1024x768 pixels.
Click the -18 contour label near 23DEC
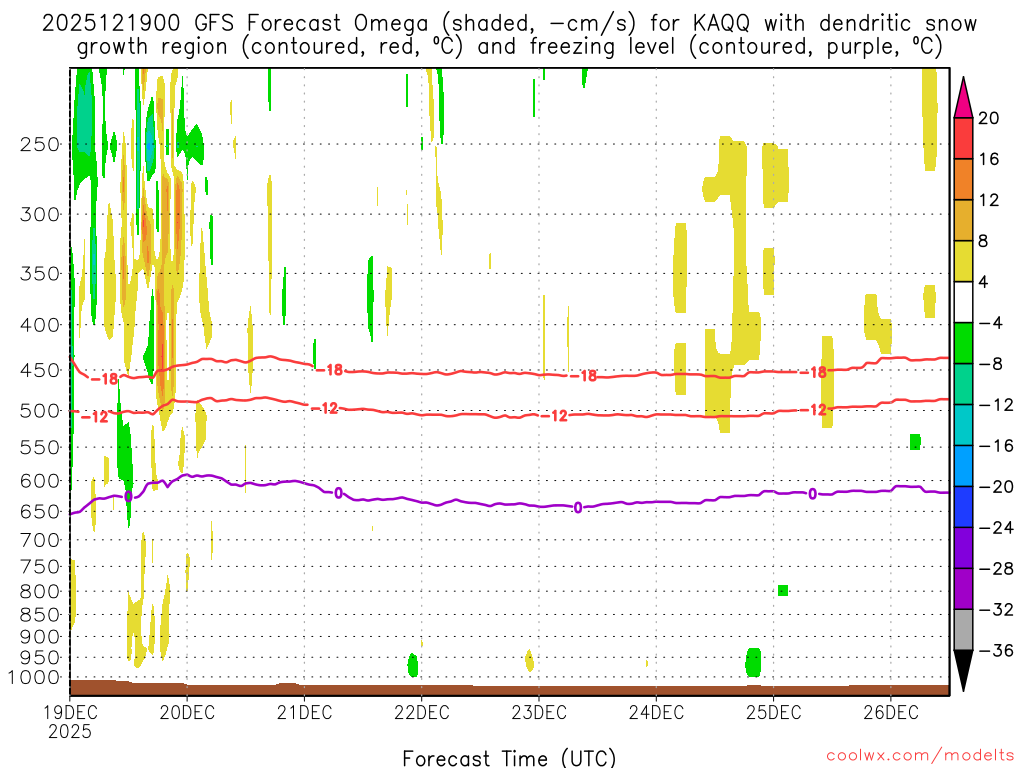(583, 376)
